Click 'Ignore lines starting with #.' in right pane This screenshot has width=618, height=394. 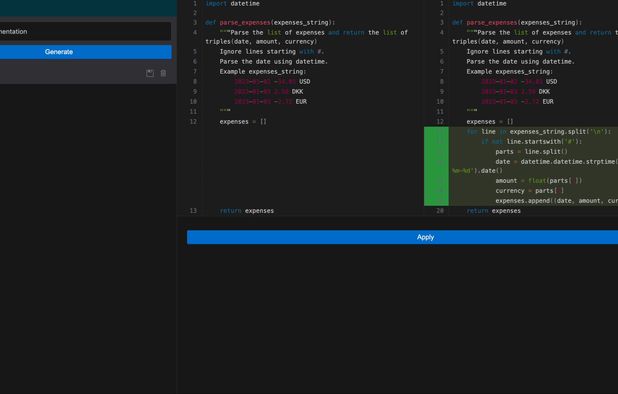[x=519, y=52]
